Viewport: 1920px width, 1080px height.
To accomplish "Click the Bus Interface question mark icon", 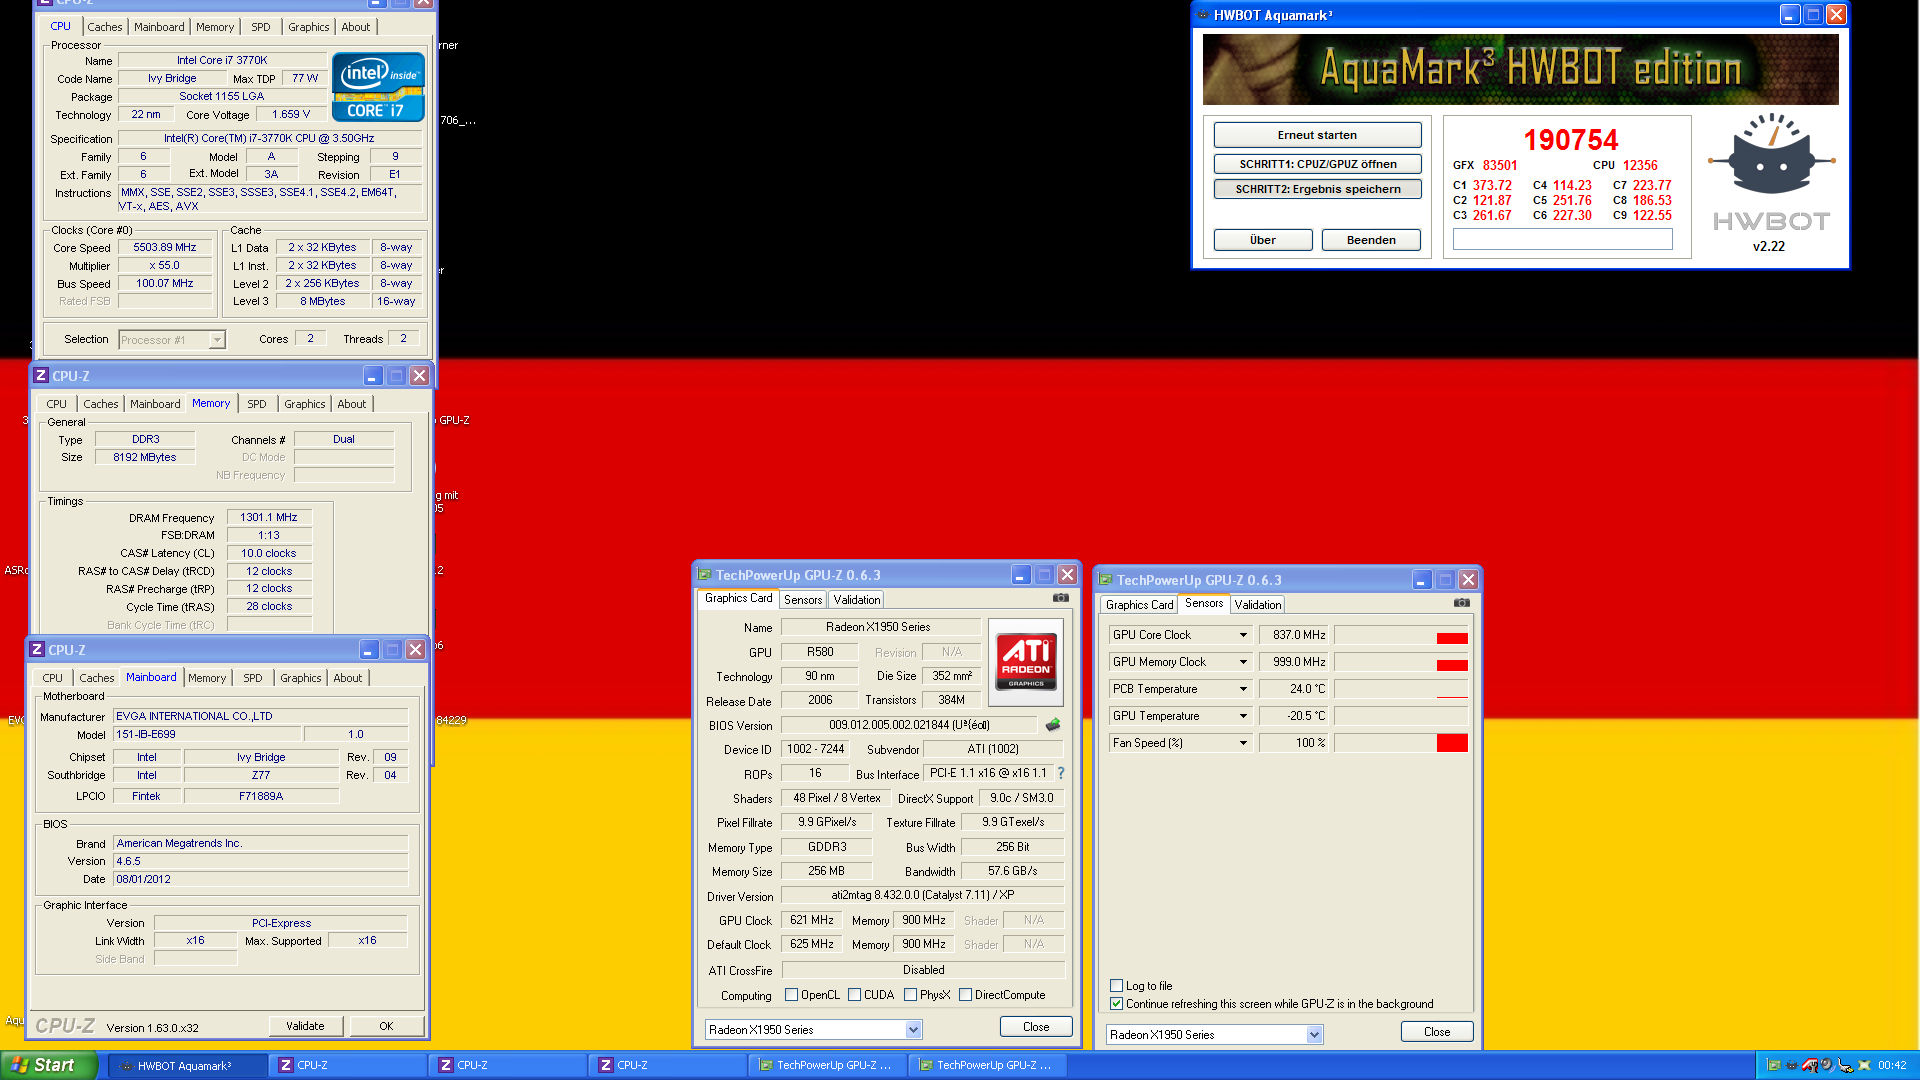I will [x=1061, y=773].
